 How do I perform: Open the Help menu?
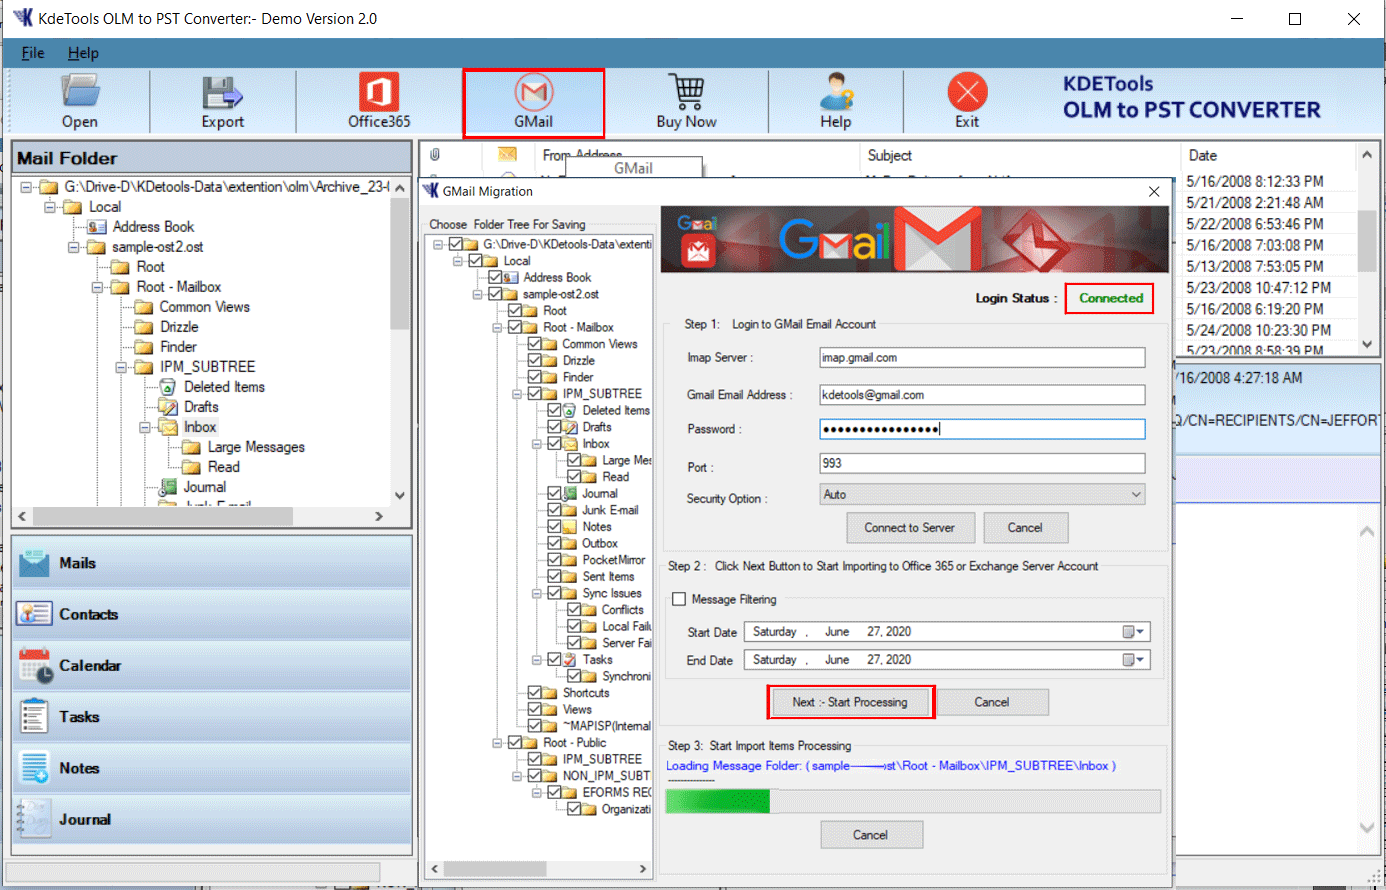[83, 53]
